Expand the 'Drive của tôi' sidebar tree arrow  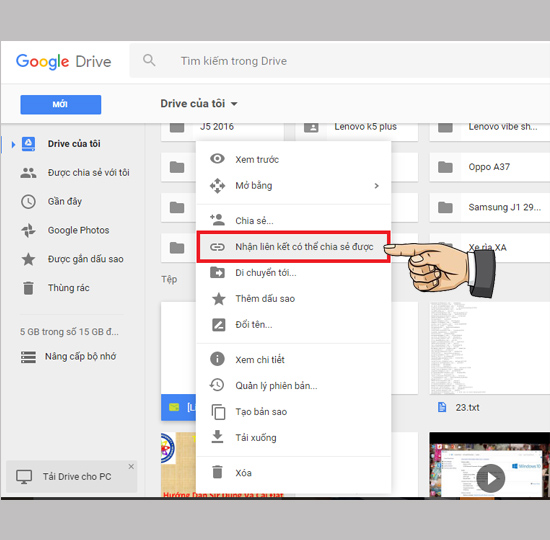(x=13, y=144)
